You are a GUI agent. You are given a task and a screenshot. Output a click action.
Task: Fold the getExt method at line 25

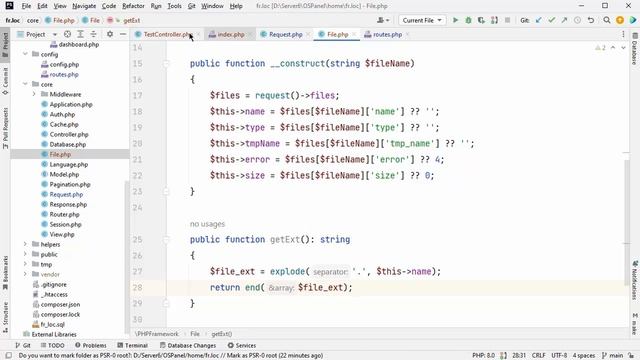[166, 240]
